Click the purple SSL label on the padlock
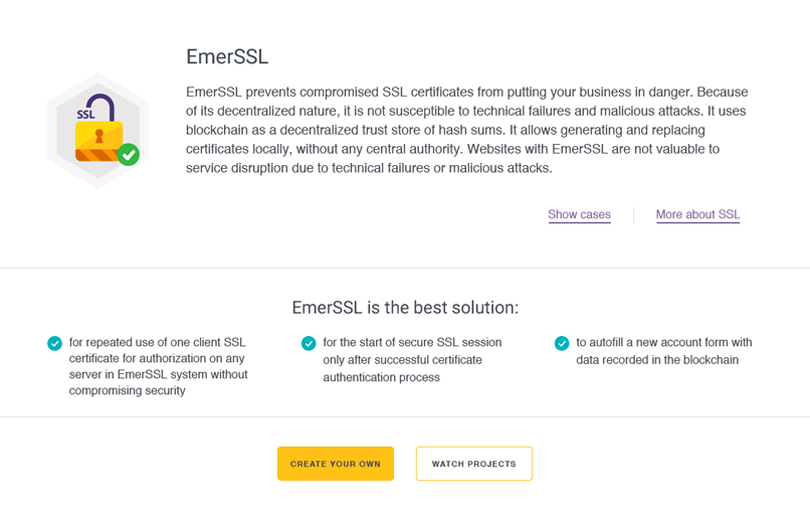The width and height of the screenshot is (810, 510). coord(86,114)
